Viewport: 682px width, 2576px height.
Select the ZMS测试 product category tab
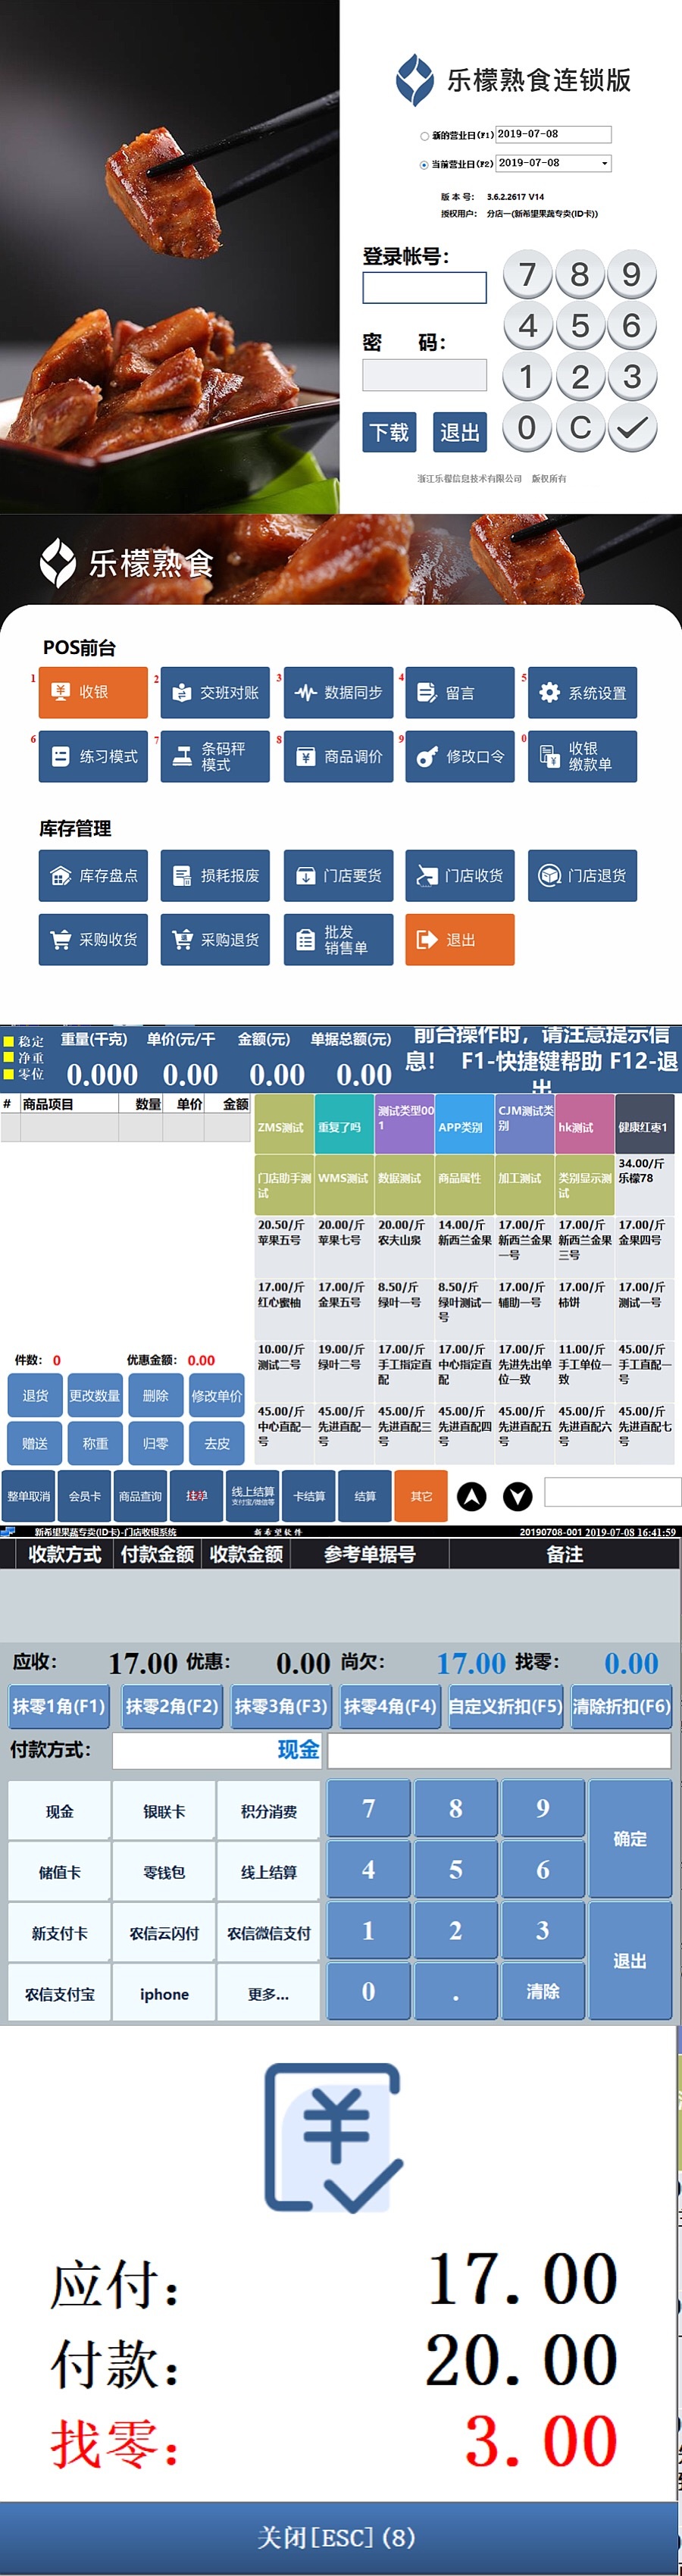284,1126
